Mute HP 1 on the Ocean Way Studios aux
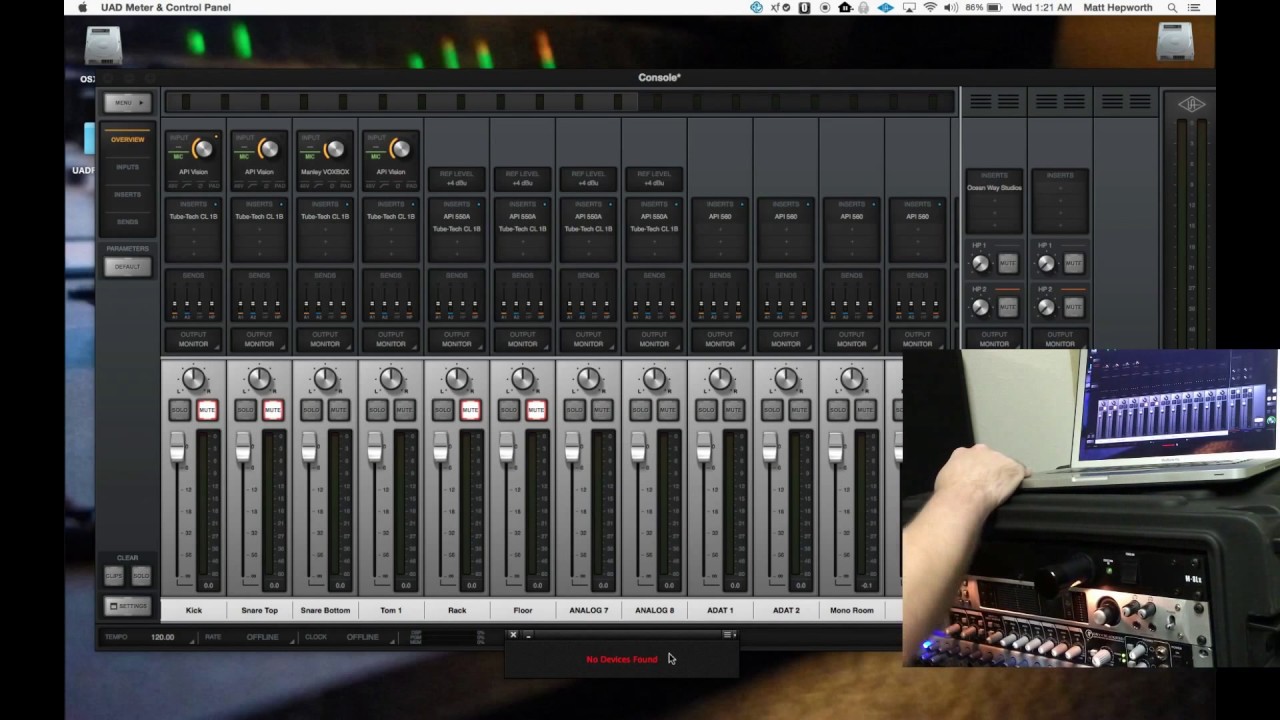This screenshot has height=720, width=1280. tap(1007, 264)
